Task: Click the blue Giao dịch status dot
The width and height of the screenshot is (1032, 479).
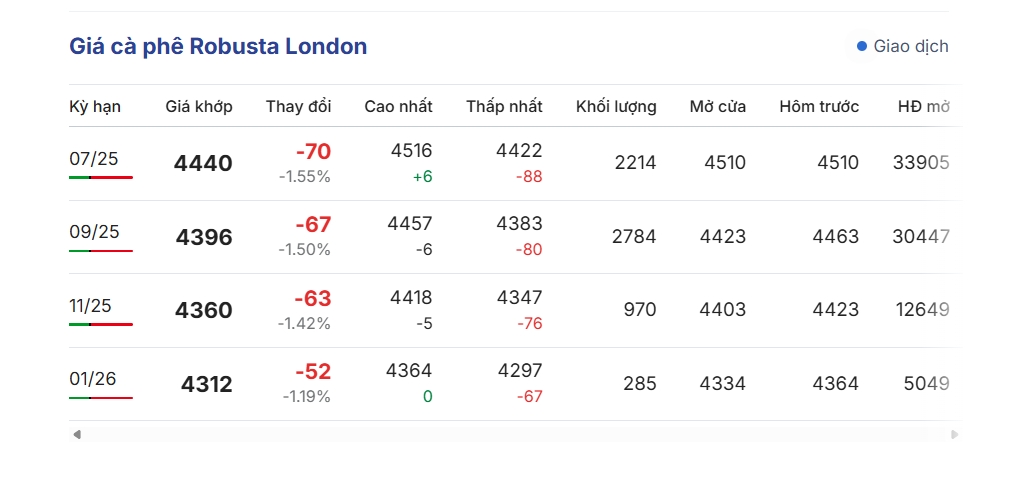Action: click(x=862, y=46)
